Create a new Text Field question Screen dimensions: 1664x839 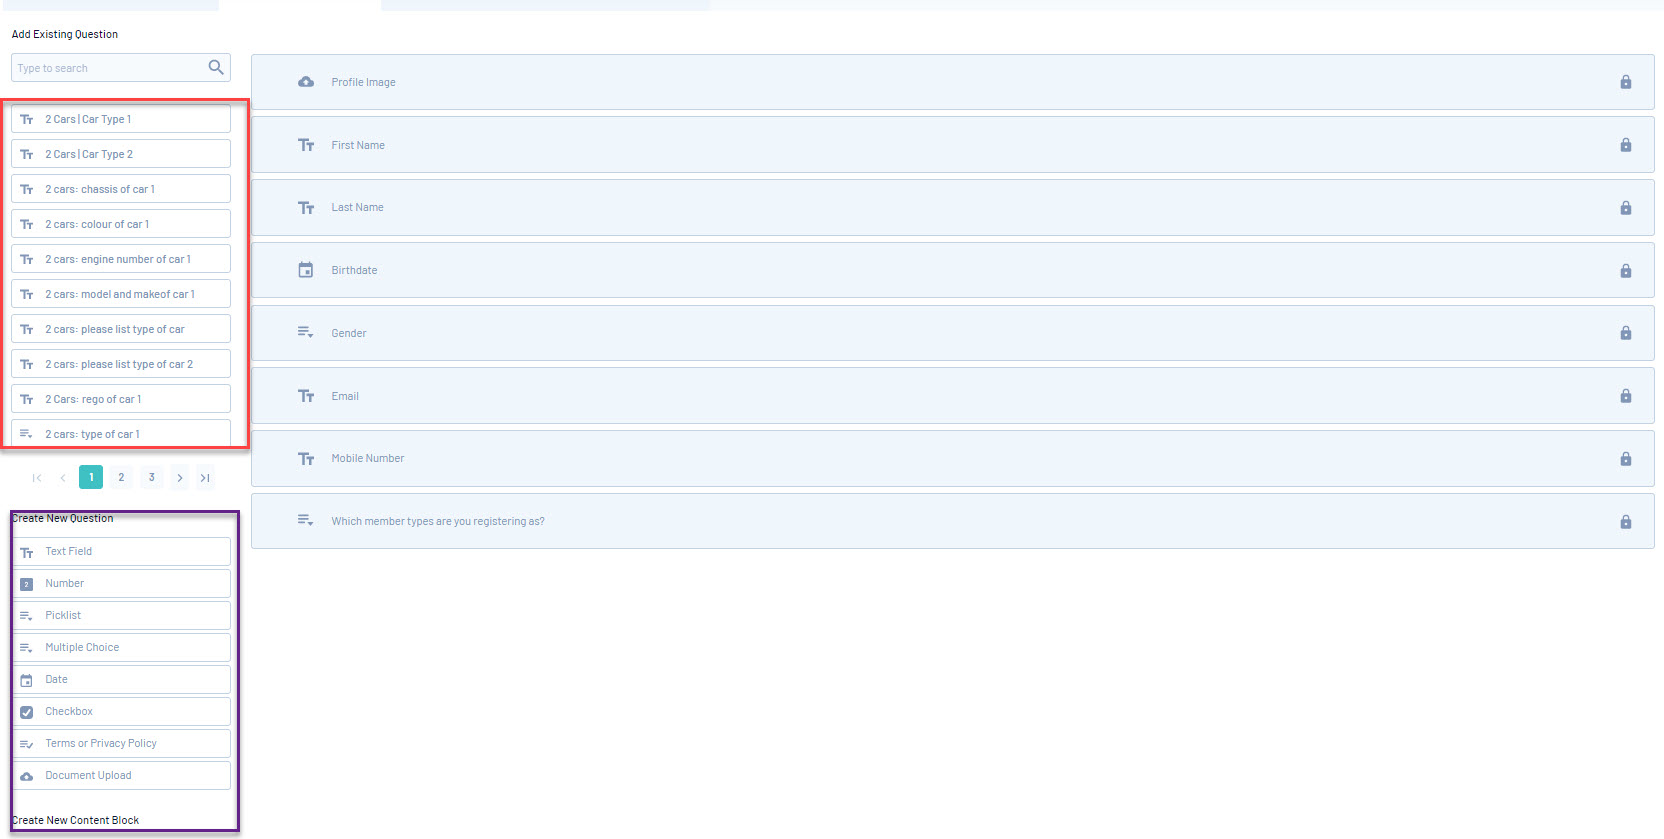121,551
